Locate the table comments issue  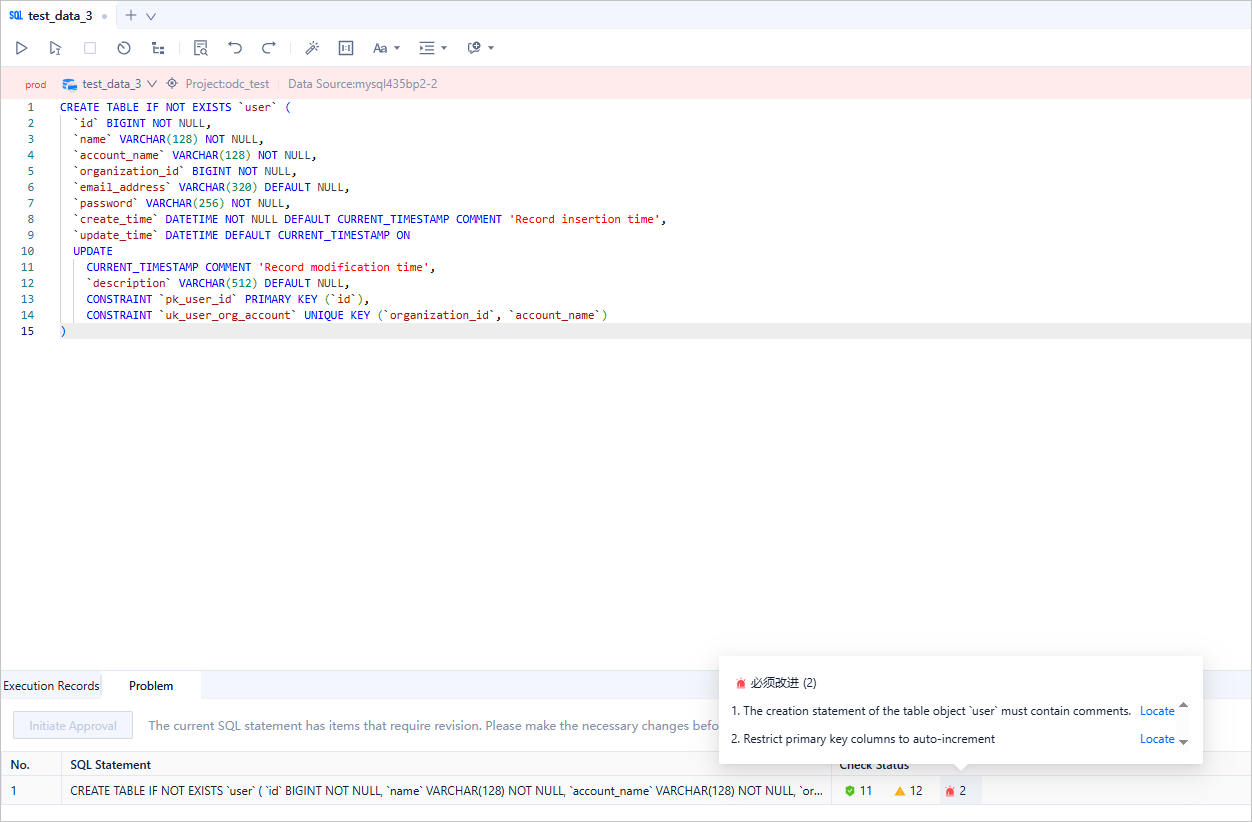[1157, 711]
